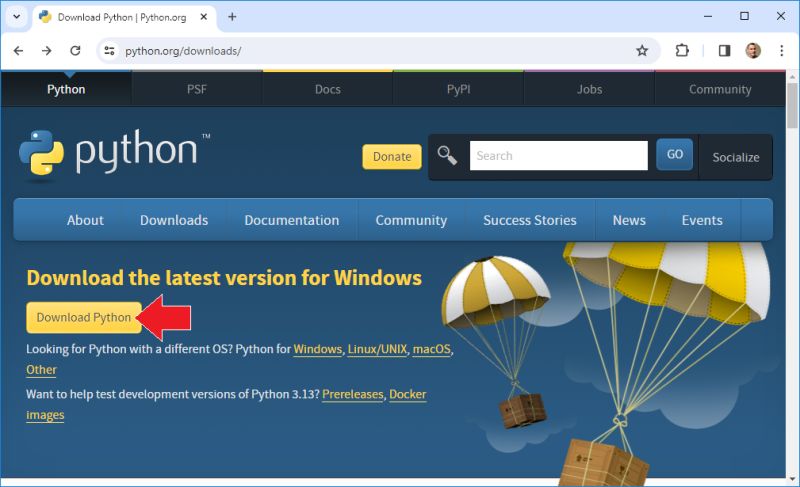This screenshot has width=800, height=487.
Task: Close the Download Python tab
Action: point(204,17)
